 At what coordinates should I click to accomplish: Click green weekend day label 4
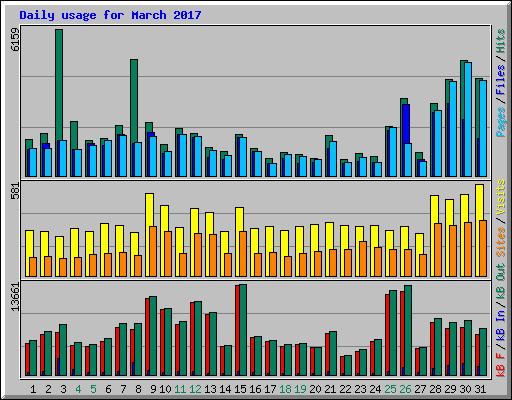78,389
